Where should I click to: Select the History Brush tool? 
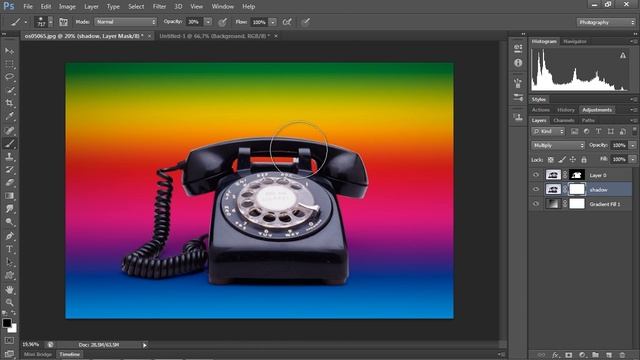9,170
